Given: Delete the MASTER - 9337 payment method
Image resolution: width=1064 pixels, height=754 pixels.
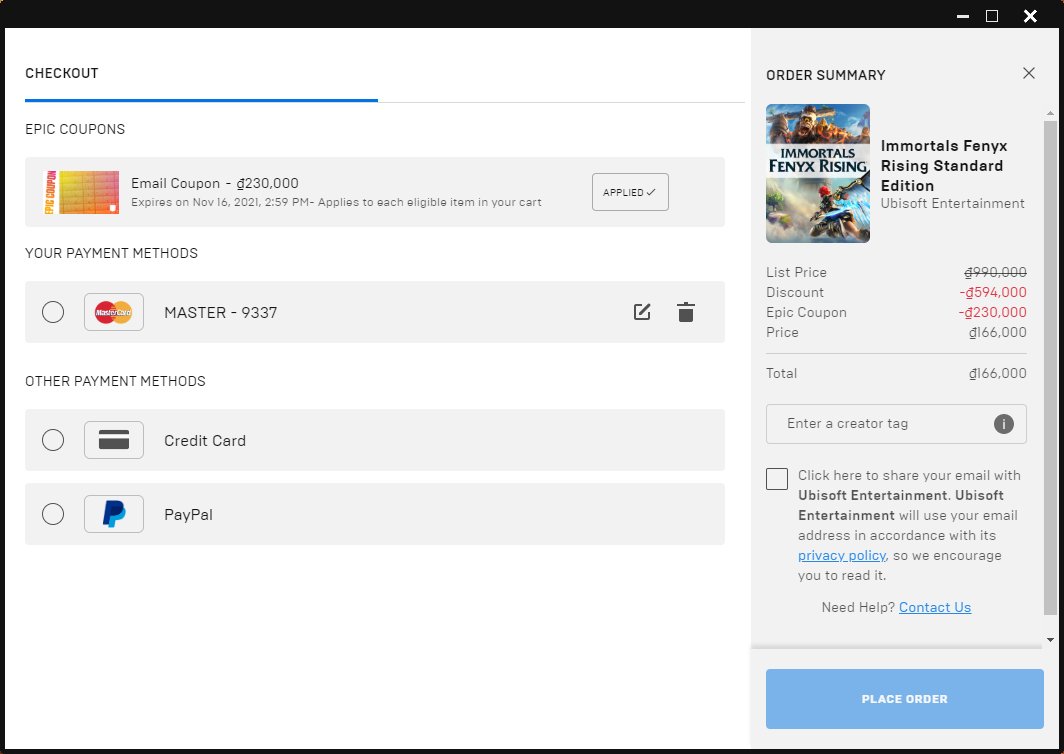Looking at the screenshot, I should (x=686, y=312).
